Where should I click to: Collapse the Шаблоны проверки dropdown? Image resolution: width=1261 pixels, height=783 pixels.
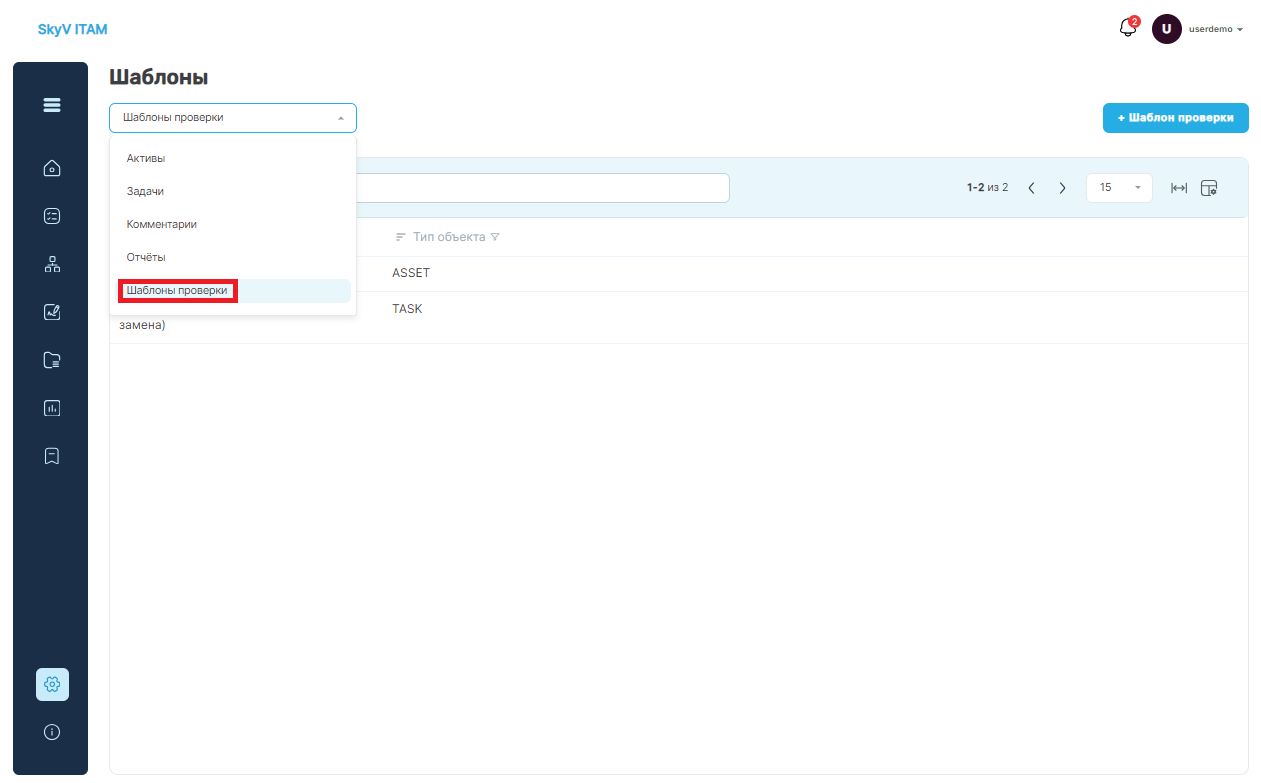(x=233, y=118)
